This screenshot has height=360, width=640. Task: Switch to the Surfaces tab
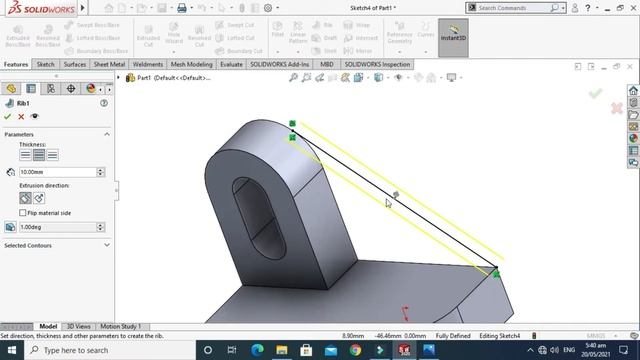point(75,64)
